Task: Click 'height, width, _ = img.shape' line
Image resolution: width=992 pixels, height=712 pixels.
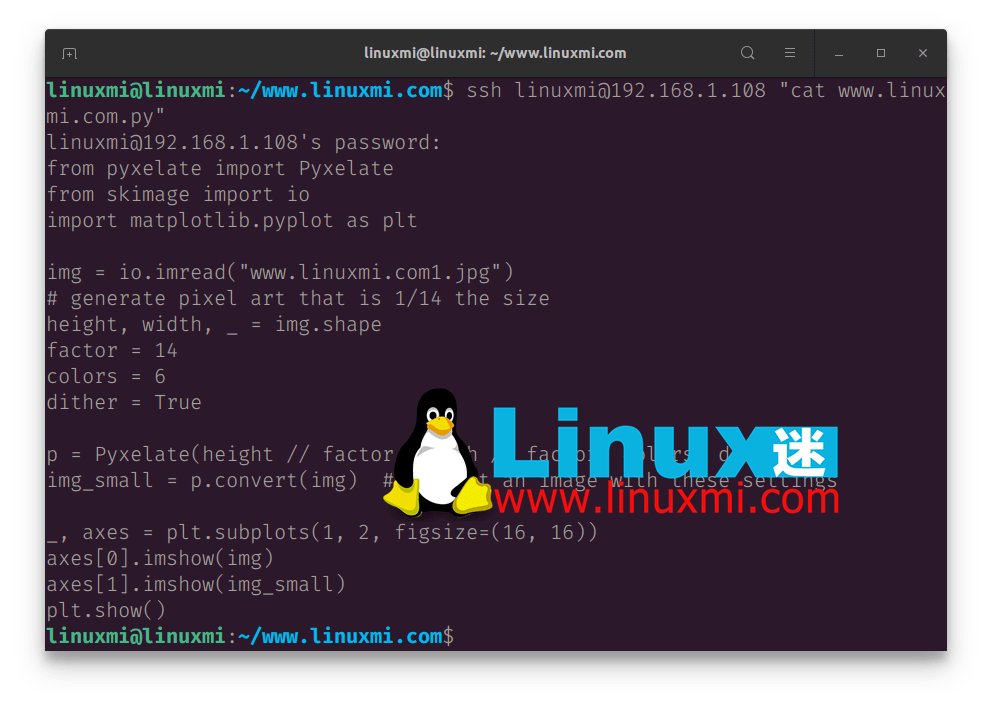Action: pos(214,324)
